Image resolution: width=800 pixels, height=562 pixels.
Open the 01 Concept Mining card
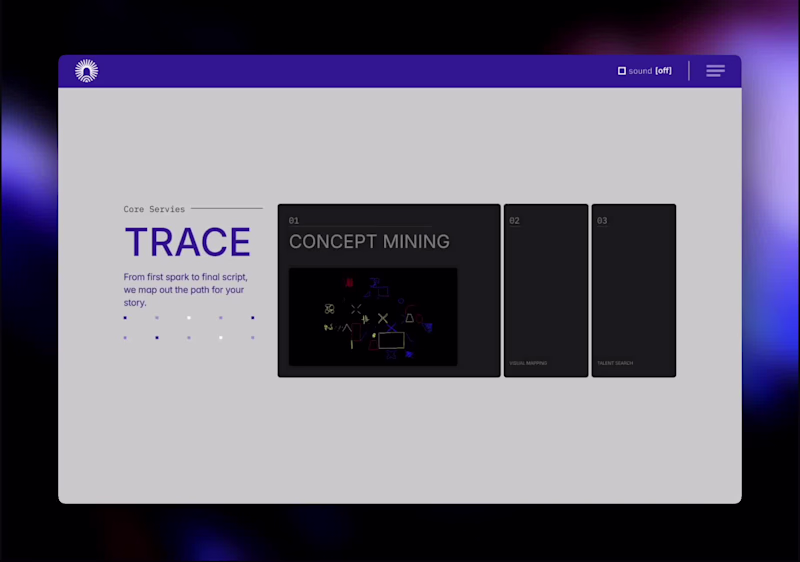(389, 291)
